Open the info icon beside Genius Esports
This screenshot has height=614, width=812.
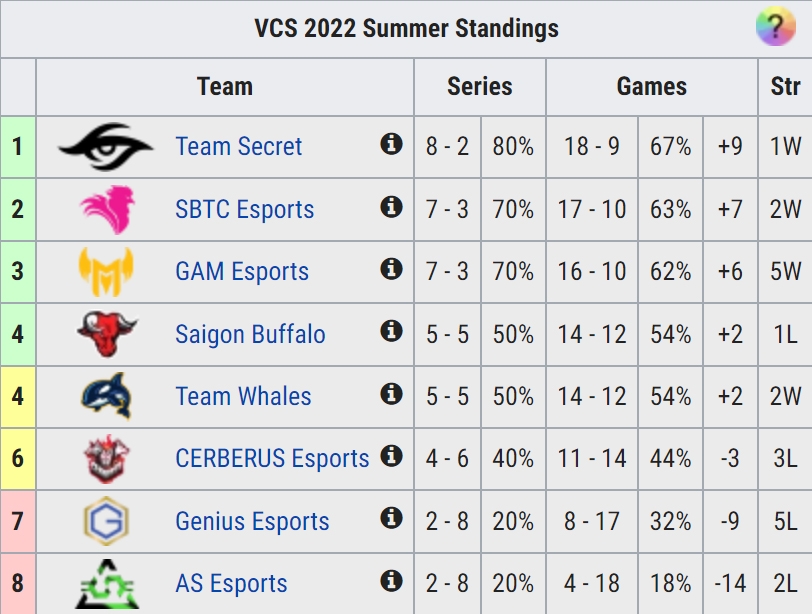(392, 517)
